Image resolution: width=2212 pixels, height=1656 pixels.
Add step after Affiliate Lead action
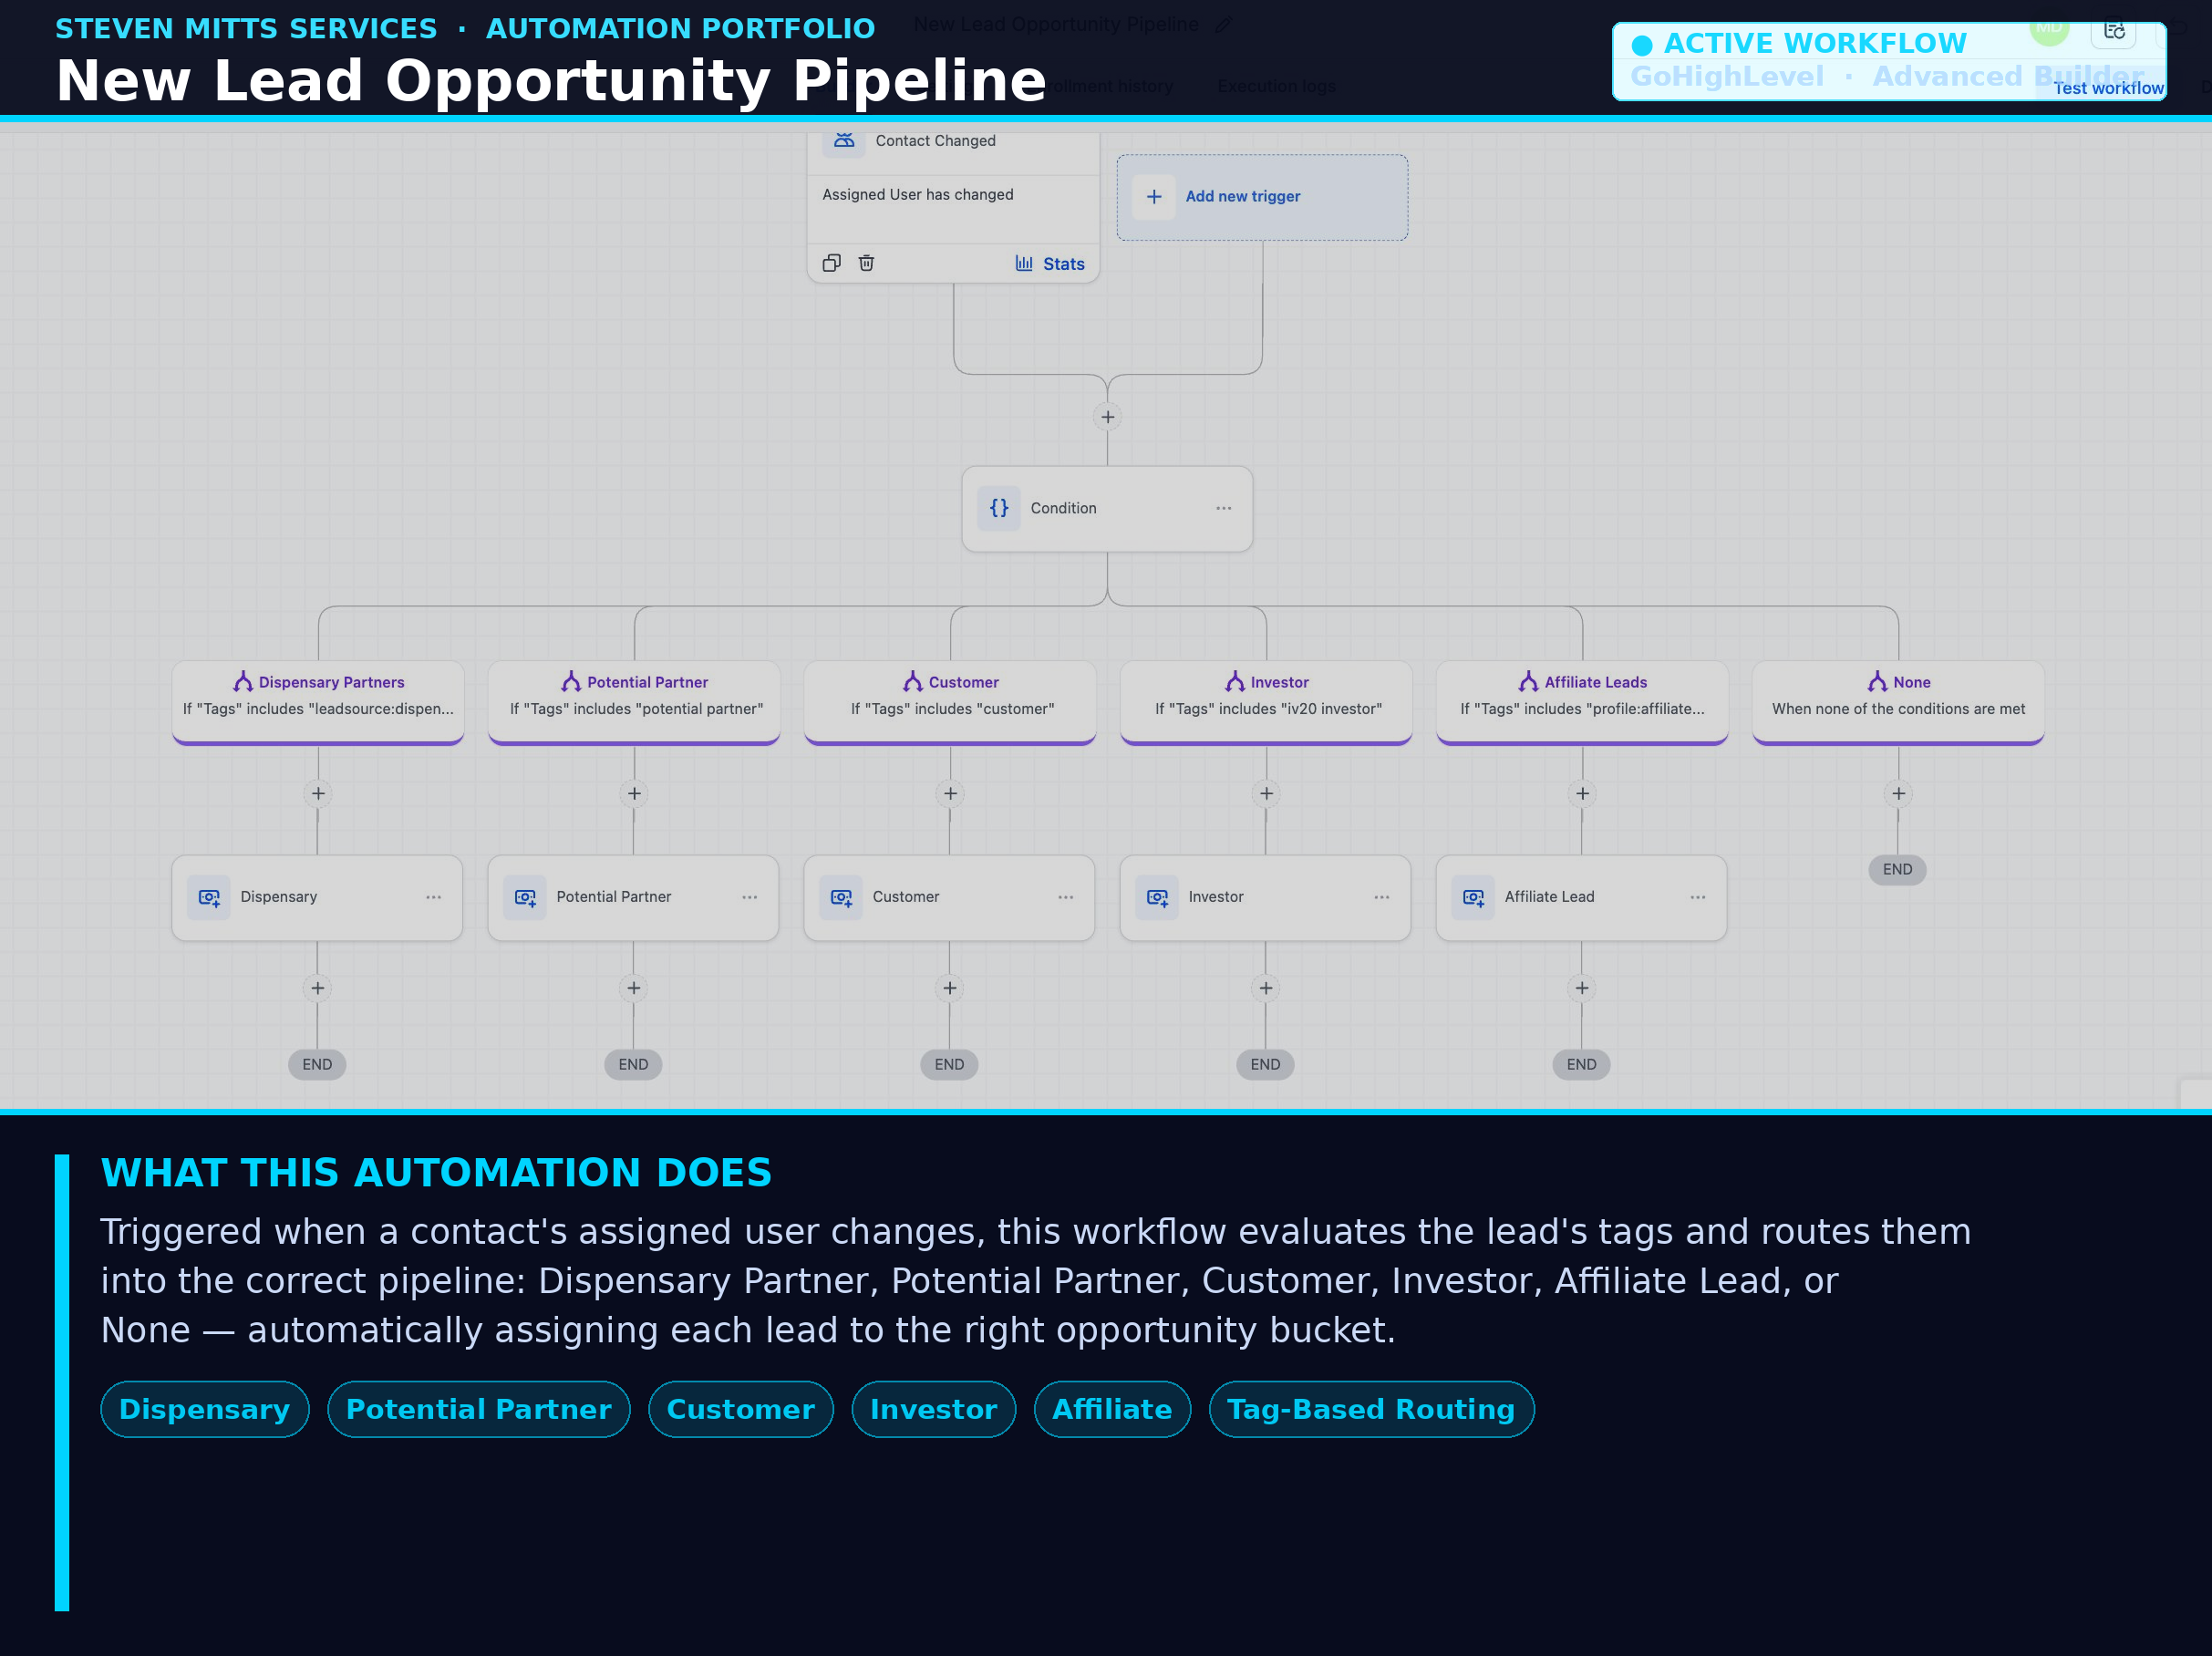1581,988
